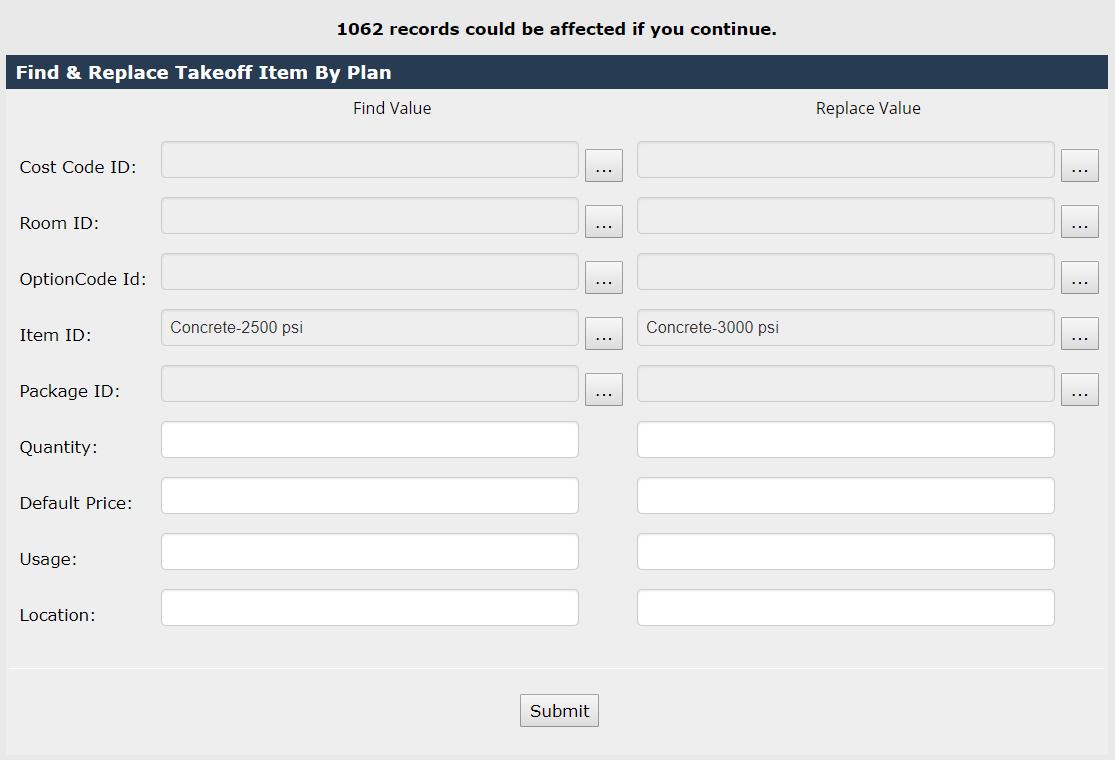Click the Quantity find value field
Image resolution: width=1115 pixels, height=760 pixels.
pyautogui.click(x=369, y=440)
